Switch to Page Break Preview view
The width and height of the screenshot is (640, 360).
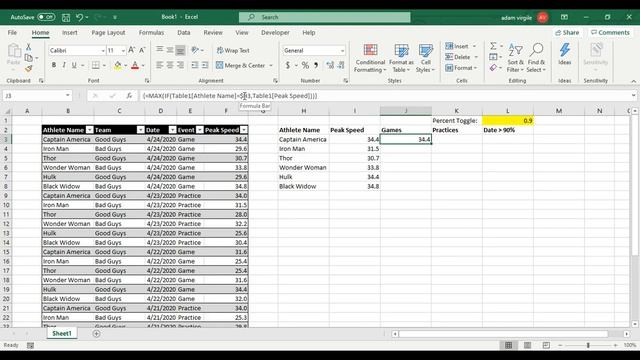546,345
